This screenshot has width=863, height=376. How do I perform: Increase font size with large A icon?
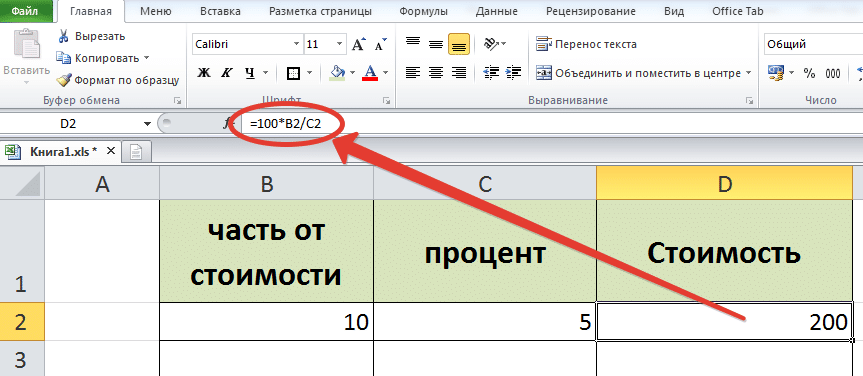358,45
